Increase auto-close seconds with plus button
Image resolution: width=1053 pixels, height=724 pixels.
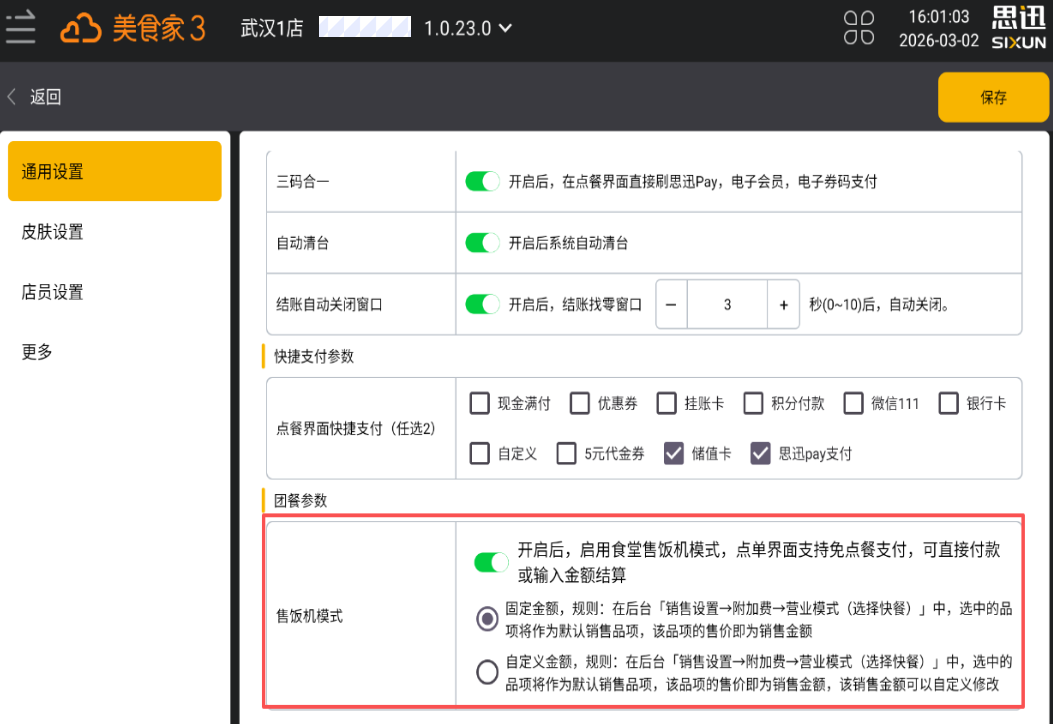coord(783,305)
